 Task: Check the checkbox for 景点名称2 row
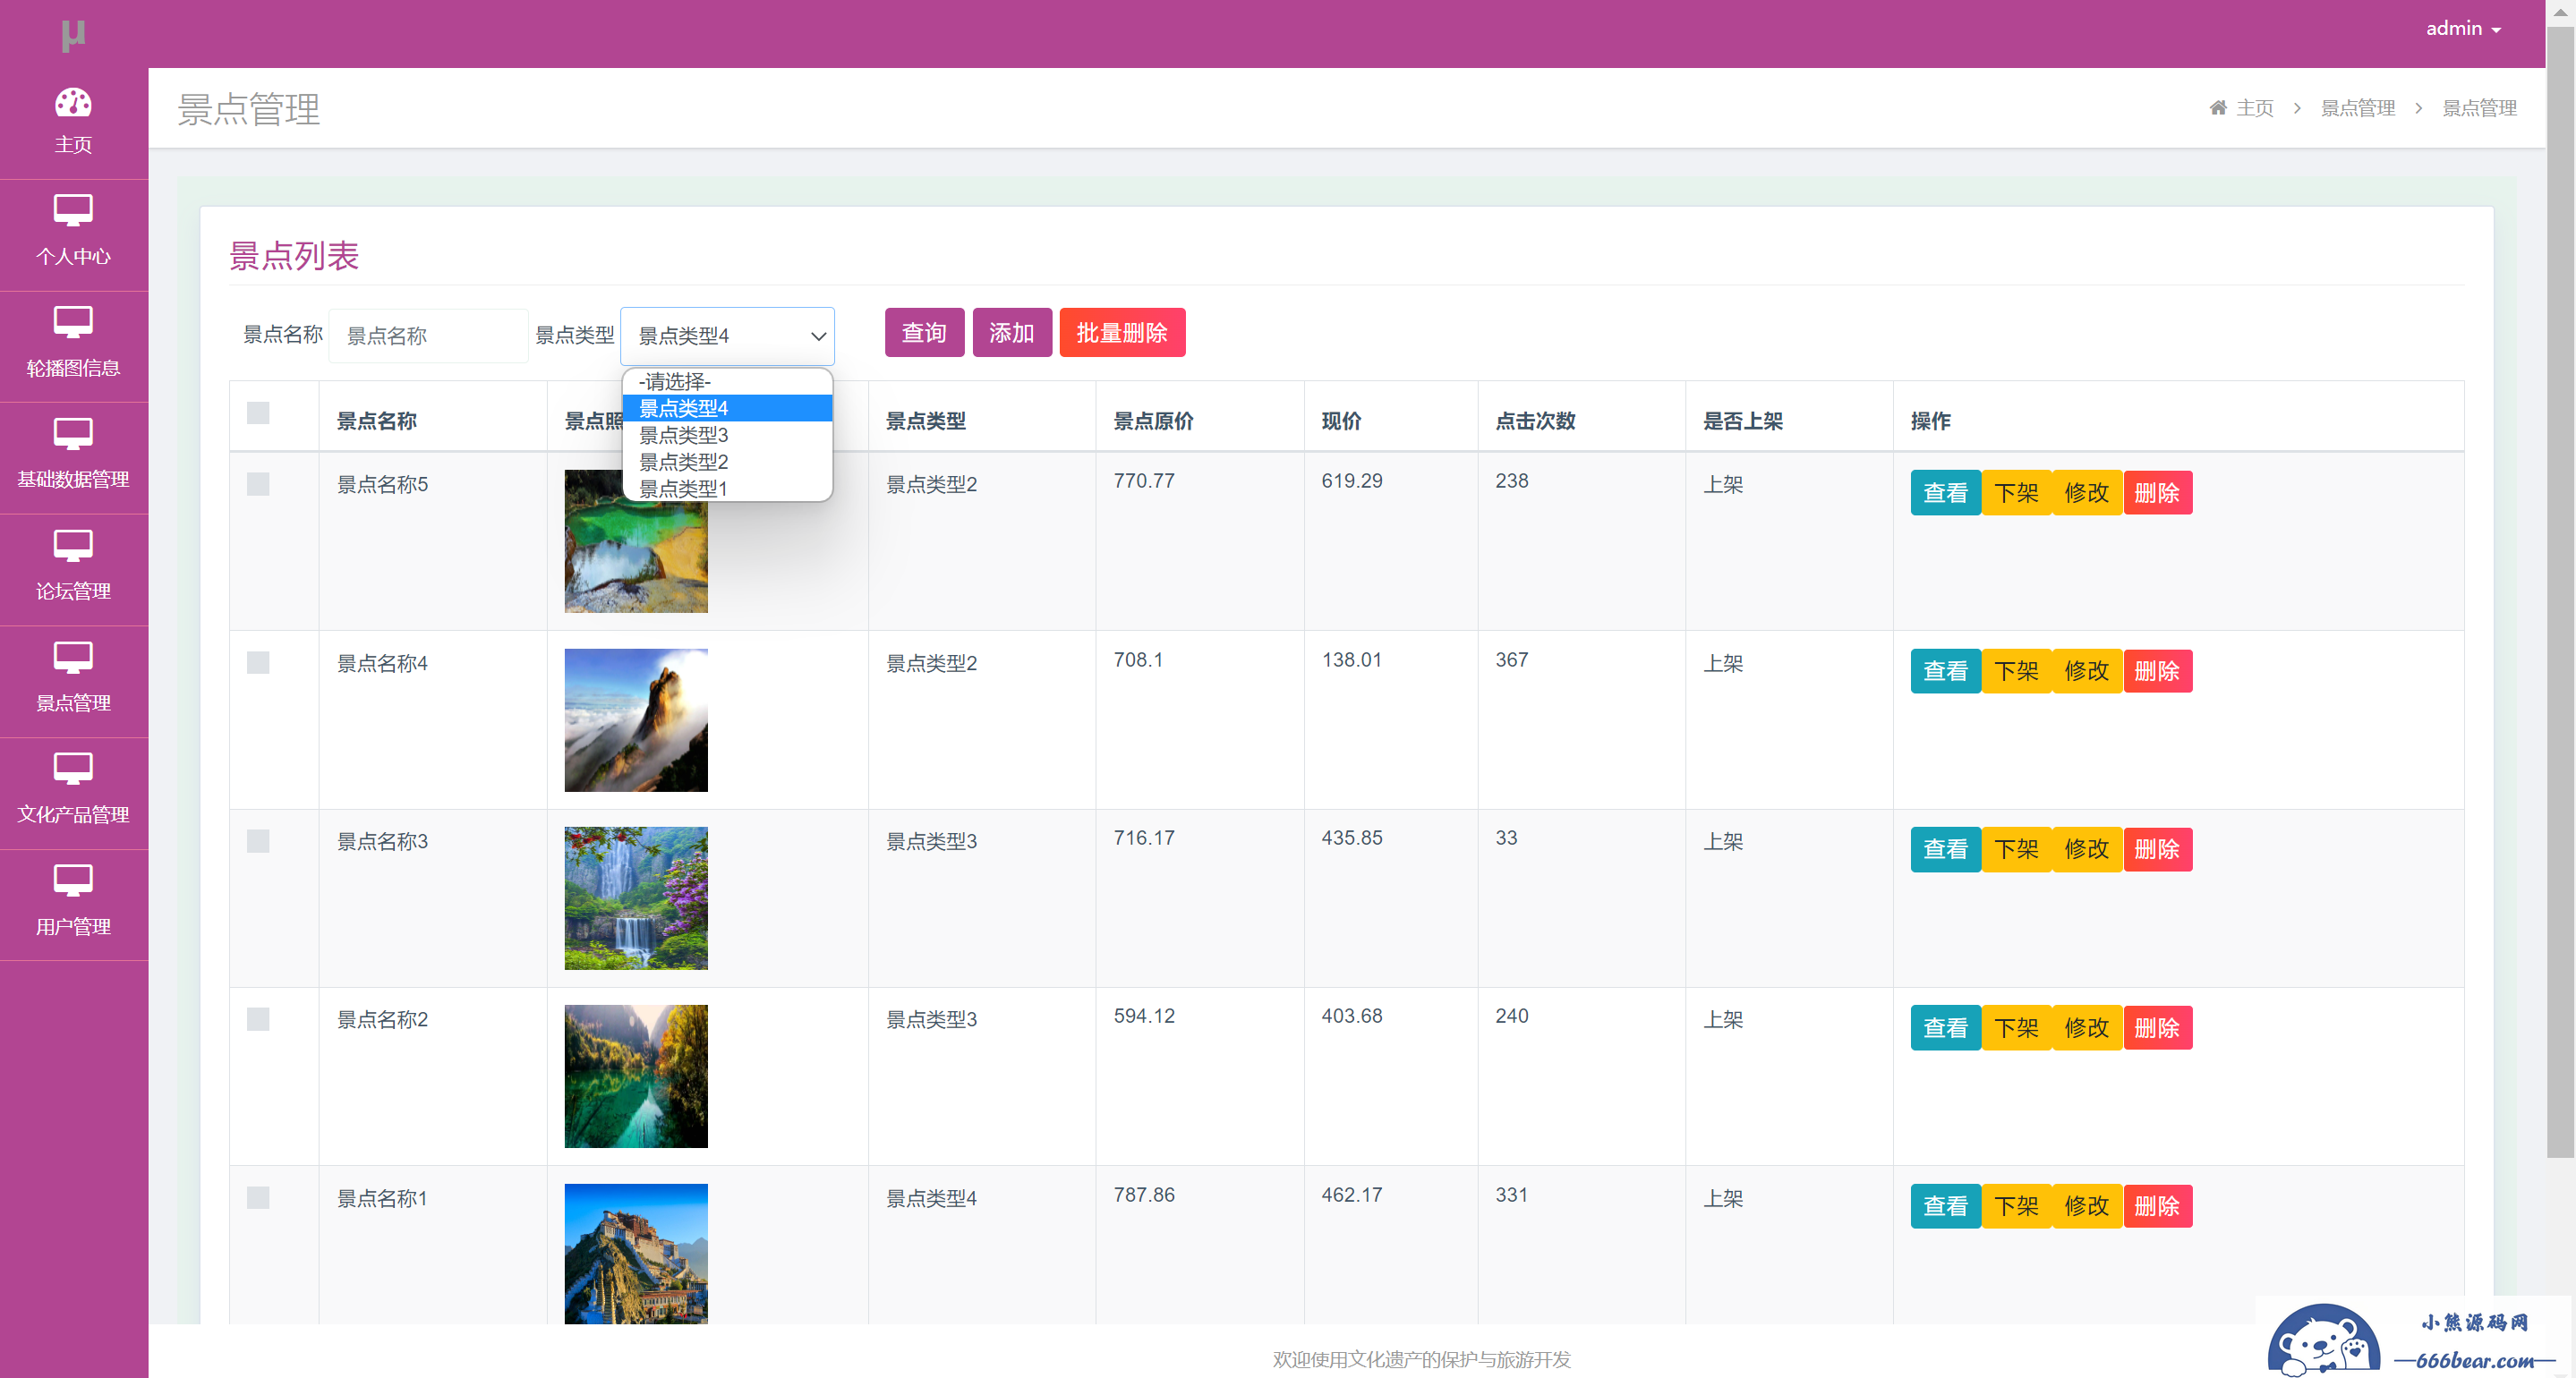click(258, 1019)
